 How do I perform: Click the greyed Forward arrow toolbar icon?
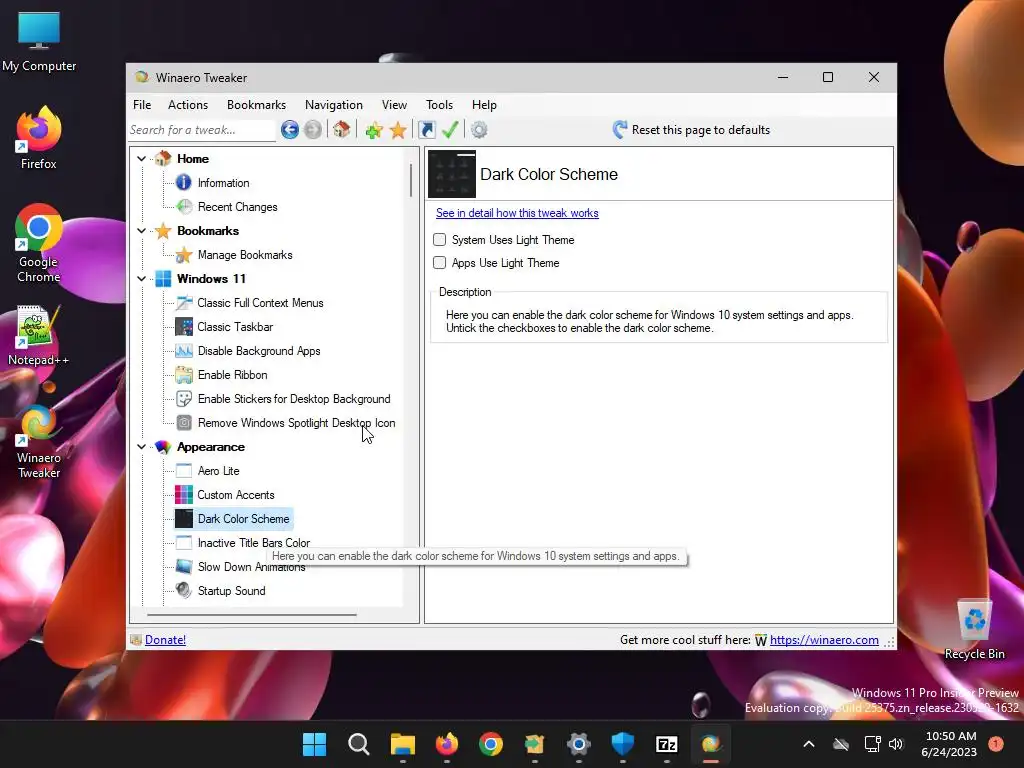click(313, 130)
